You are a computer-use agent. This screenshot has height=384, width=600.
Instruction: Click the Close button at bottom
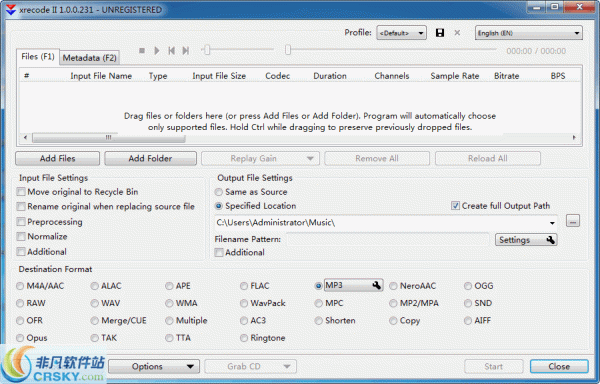559,366
